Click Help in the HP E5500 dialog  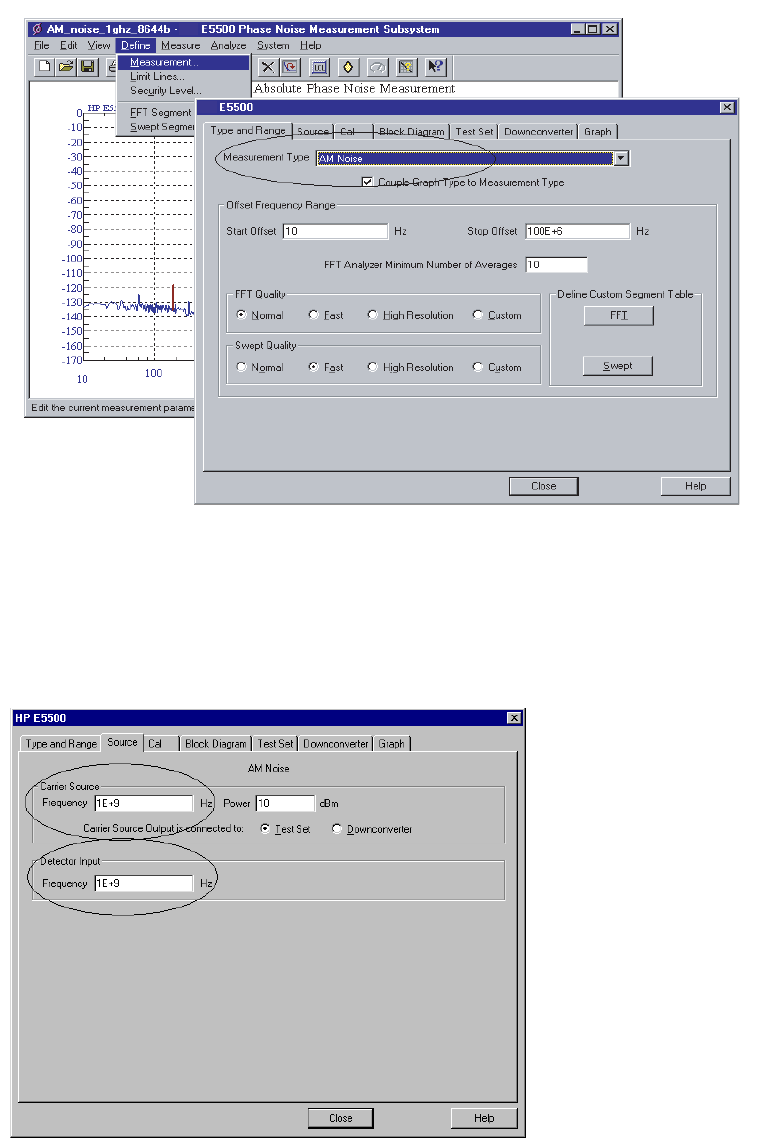click(x=484, y=1118)
